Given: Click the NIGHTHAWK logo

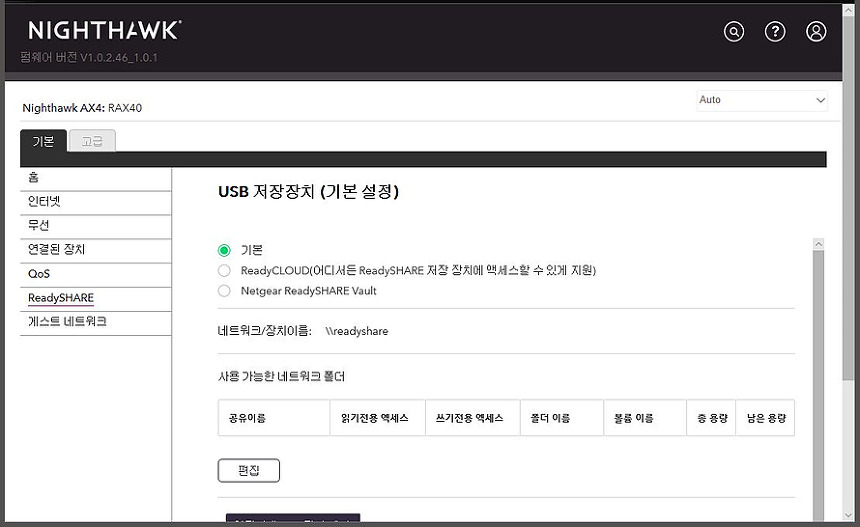Looking at the screenshot, I should [105, 30].
